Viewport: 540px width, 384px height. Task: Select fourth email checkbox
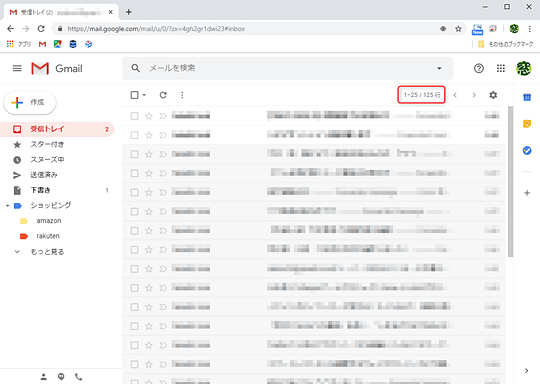tap(134, 173)
